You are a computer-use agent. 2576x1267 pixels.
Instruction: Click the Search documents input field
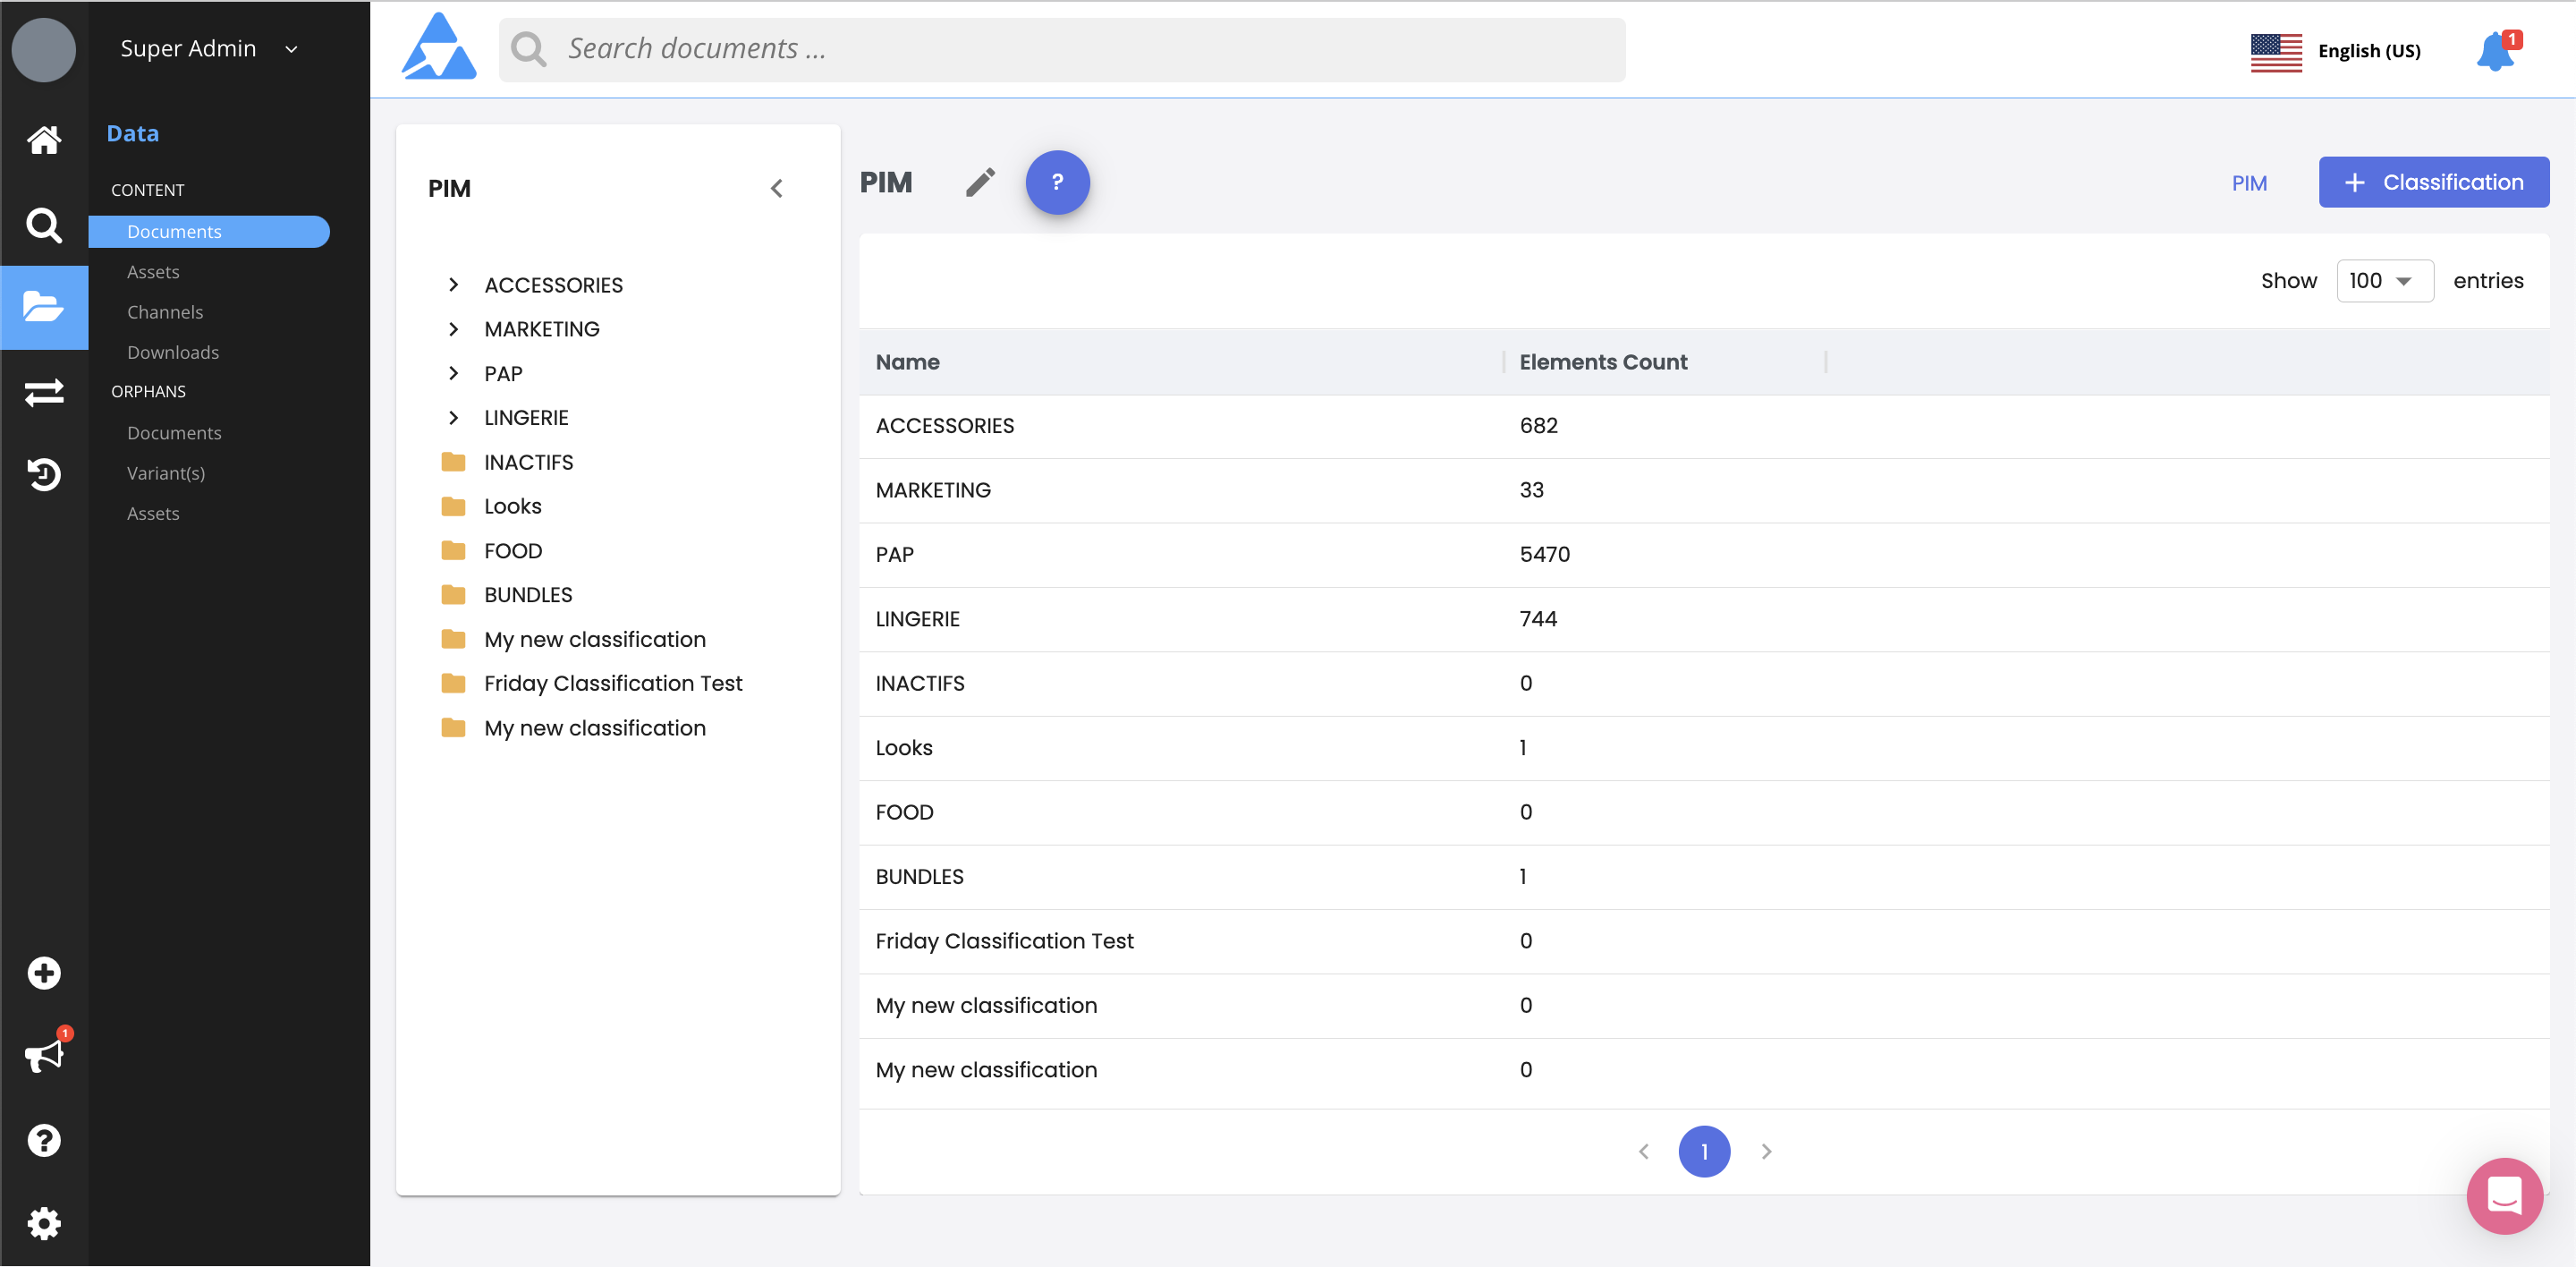click(x=1062, y=49)
